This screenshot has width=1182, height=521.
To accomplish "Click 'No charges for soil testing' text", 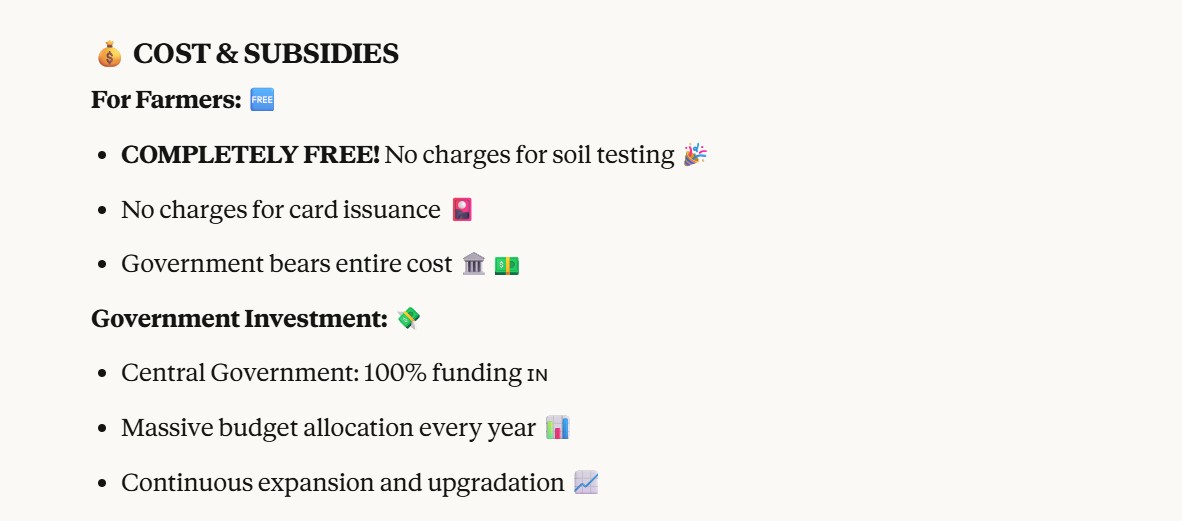I will click(x=529, y=155).
